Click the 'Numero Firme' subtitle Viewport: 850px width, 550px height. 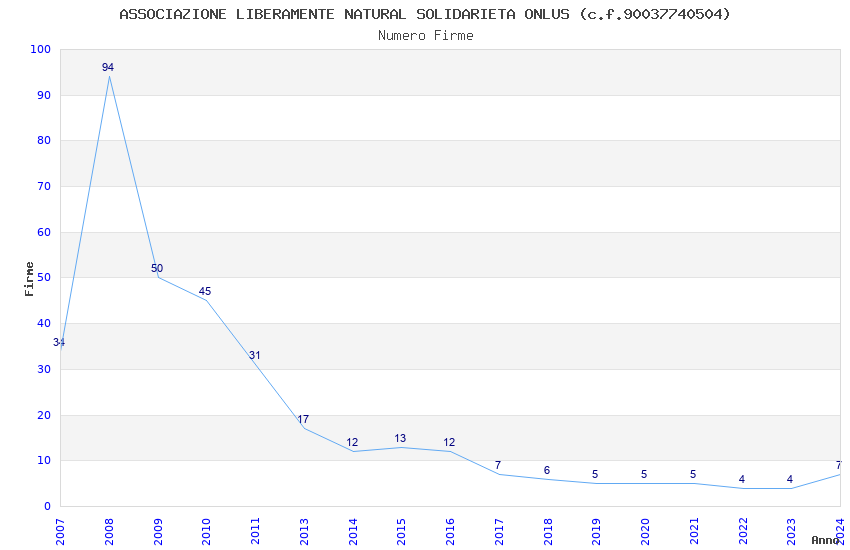click(426, 35)
